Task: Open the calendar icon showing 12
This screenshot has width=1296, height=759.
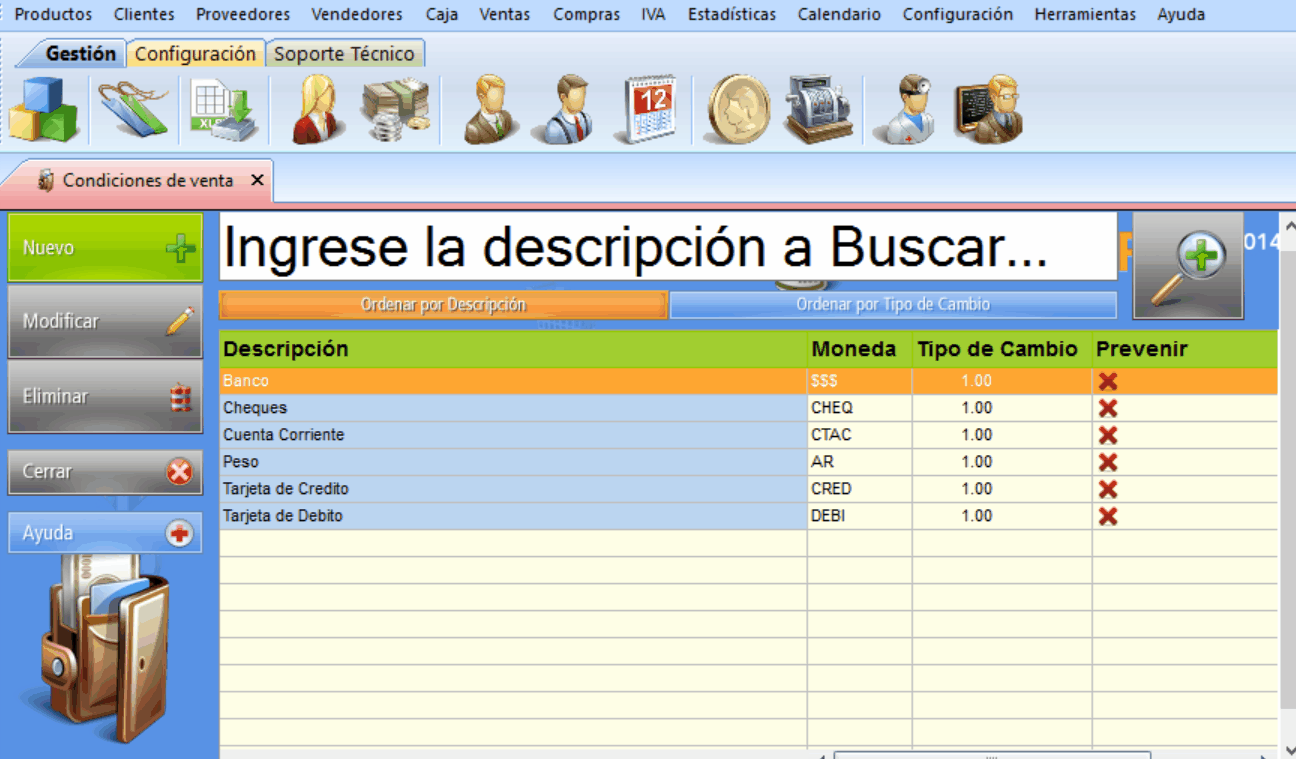Action: 650,109
